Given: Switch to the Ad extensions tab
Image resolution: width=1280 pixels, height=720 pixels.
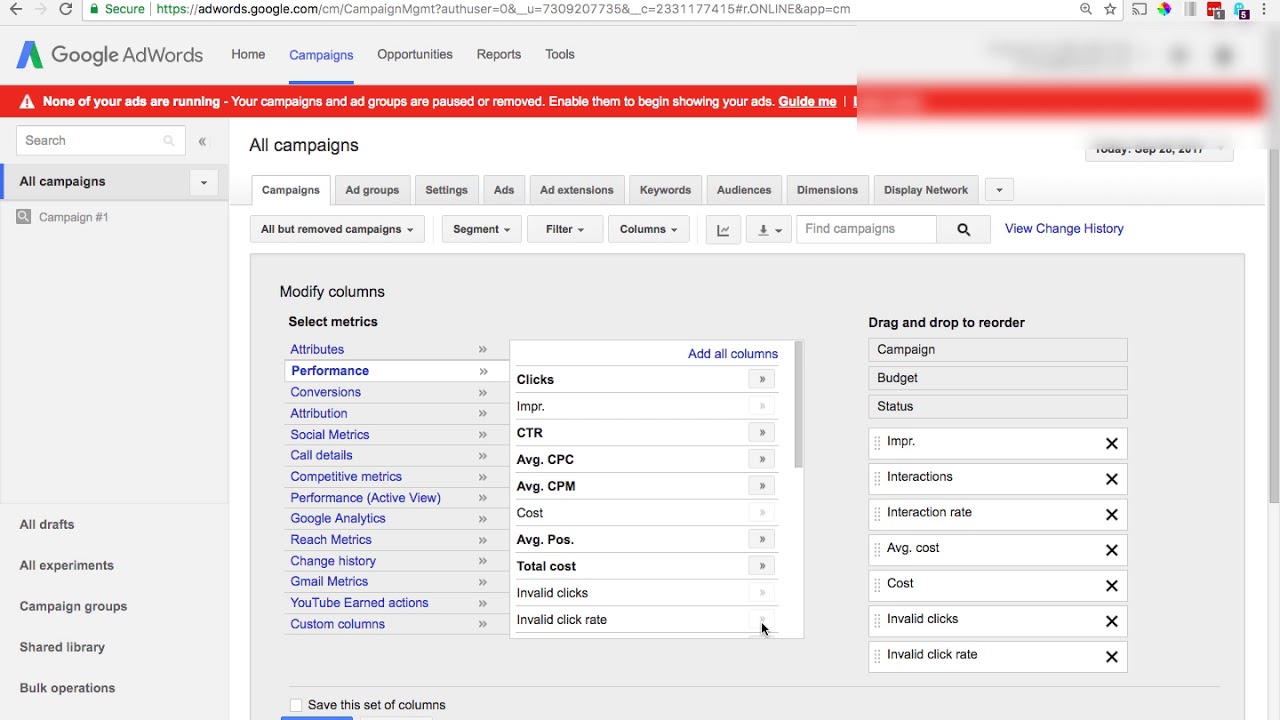Looking at the screenshot, I should pyautogui.click(x=577, y=190).
